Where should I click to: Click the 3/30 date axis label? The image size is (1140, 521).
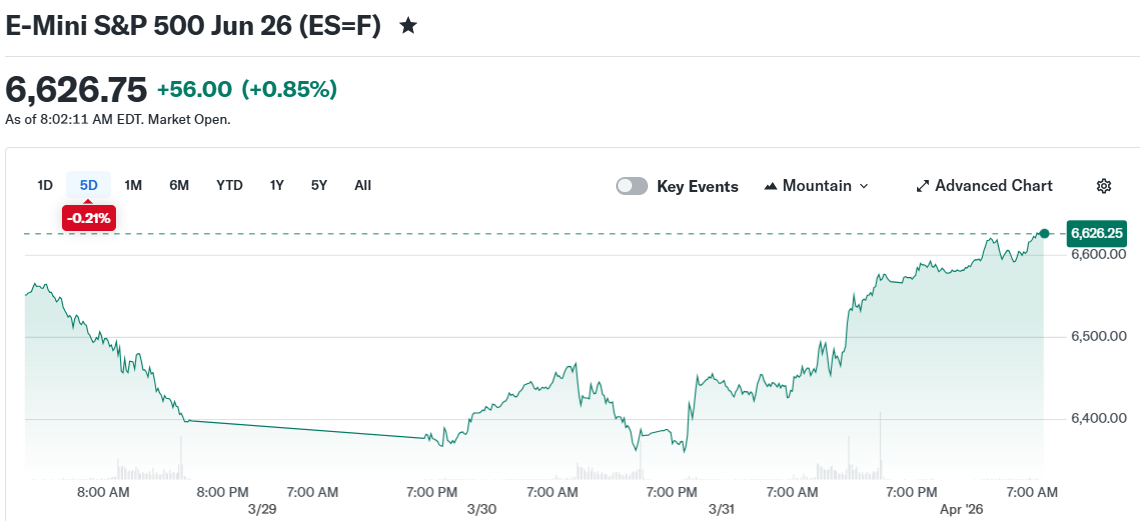481,509
